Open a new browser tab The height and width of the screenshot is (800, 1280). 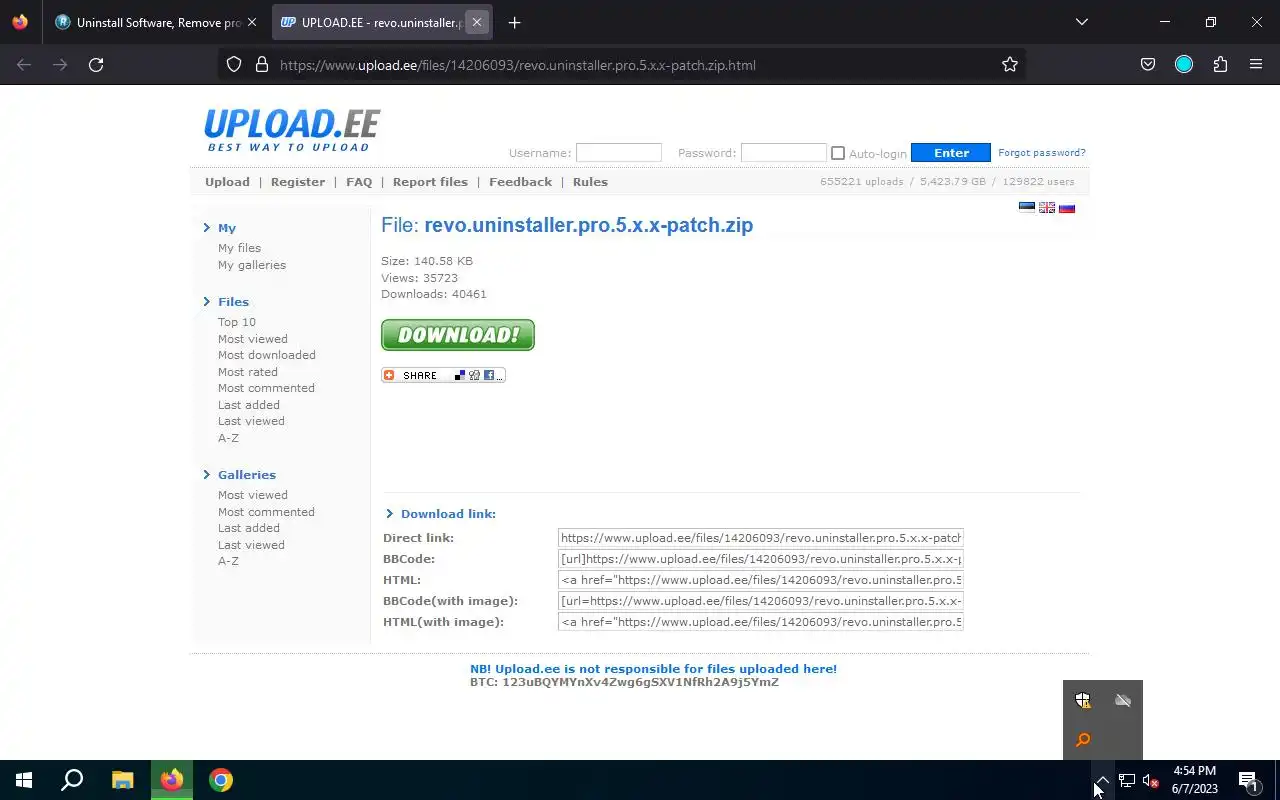pyautogui.click(x=514, y=22)
